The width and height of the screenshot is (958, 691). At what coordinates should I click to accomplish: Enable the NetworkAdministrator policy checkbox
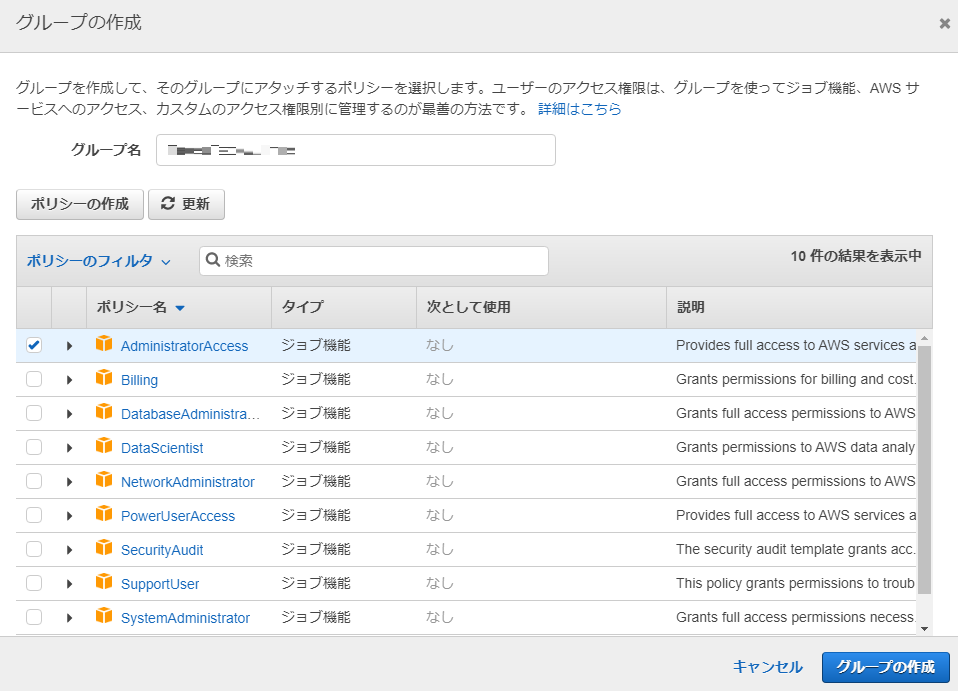34,481
